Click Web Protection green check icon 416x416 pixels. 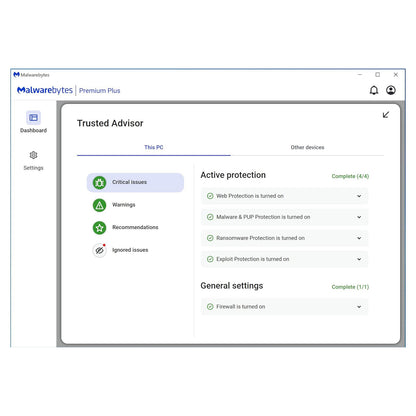(210, 196)
